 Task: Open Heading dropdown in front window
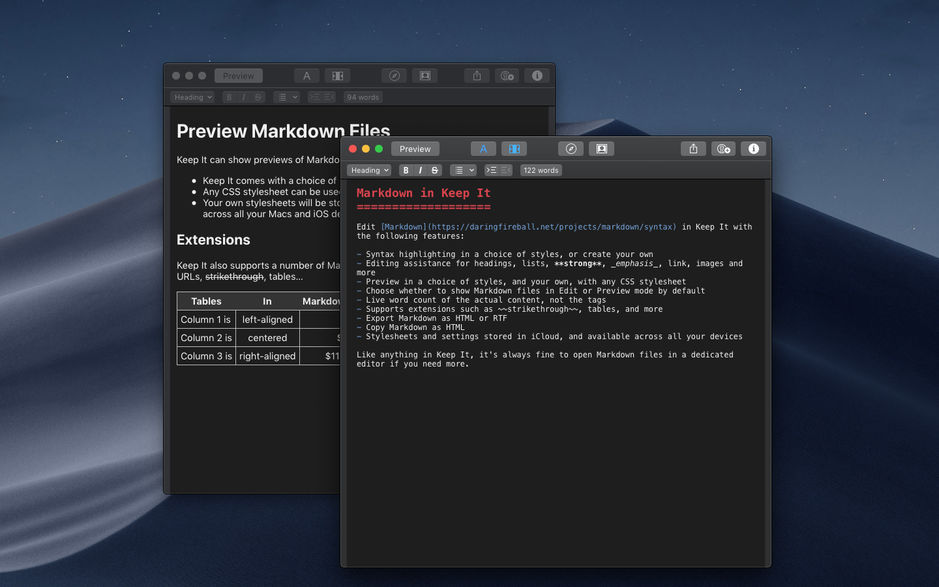click(369, 170)
